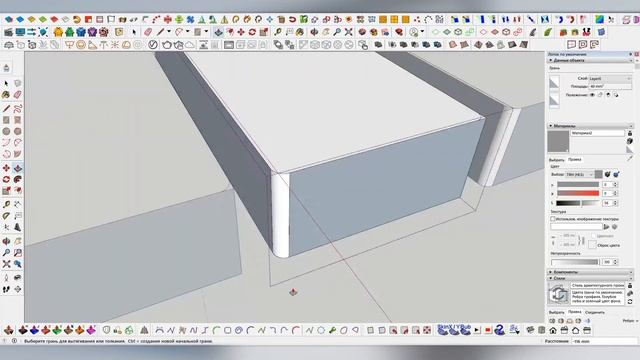
Task: Pick the Paint Bucket tool
Action: [x=6, y=95]
